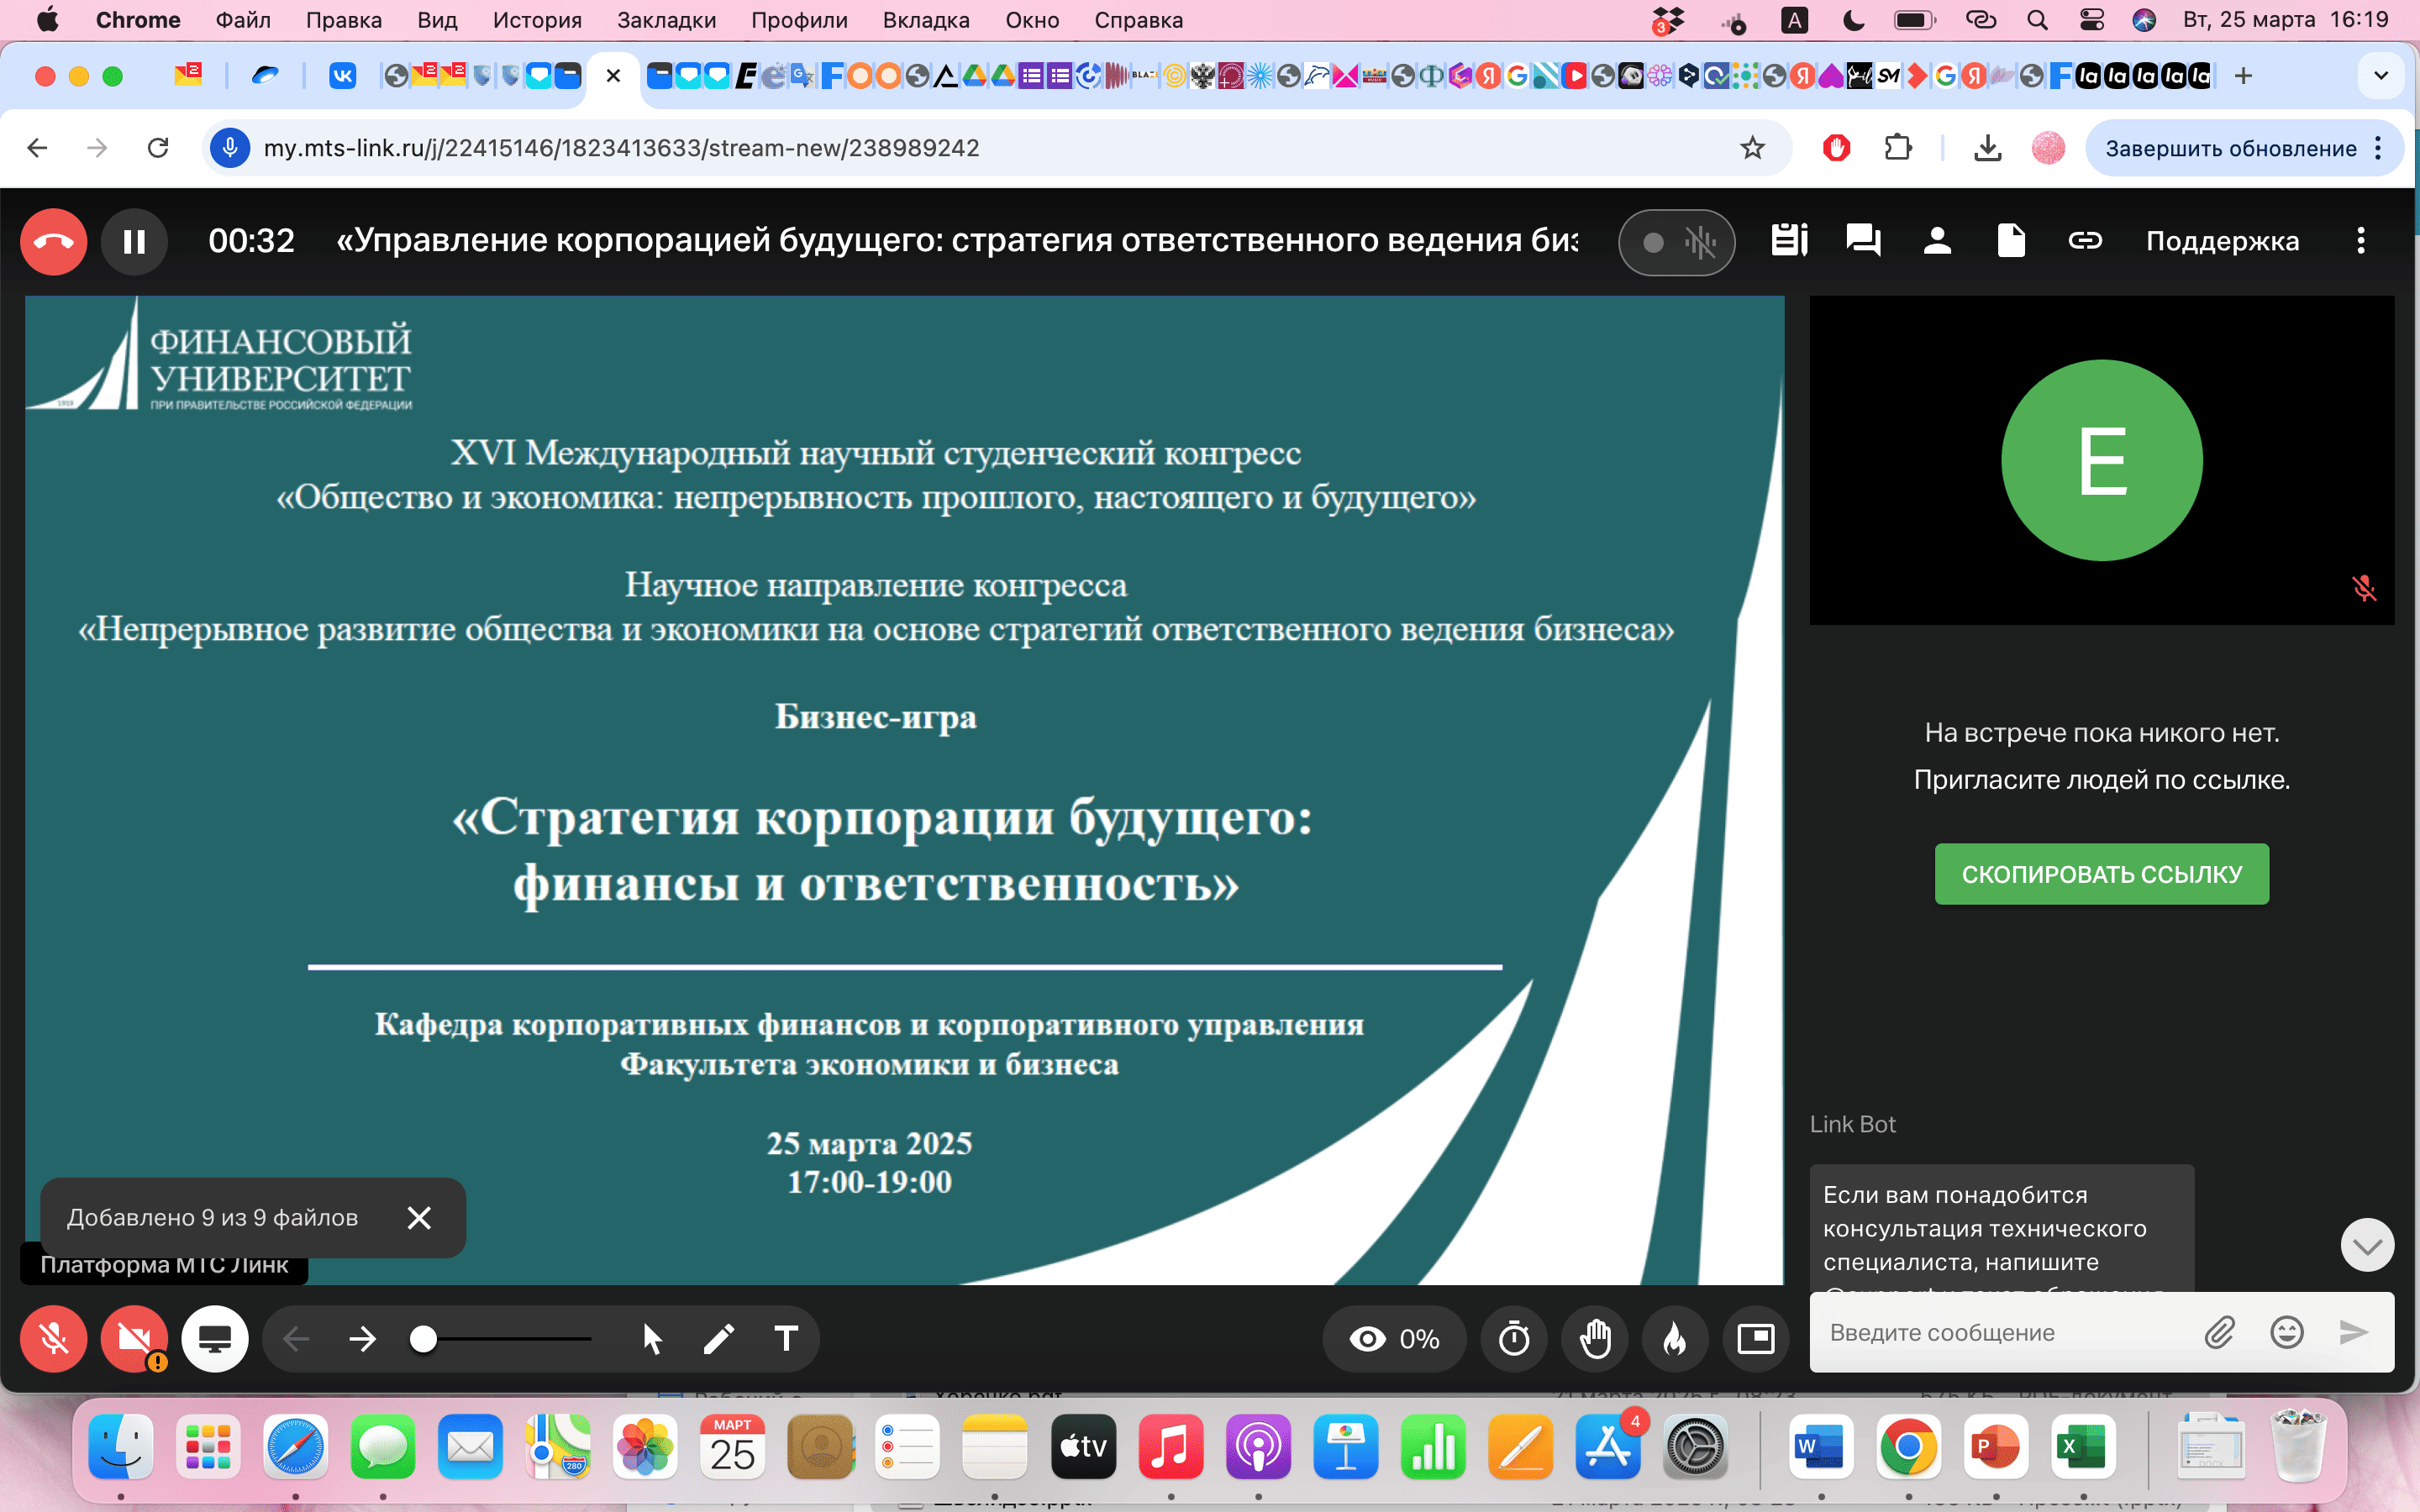Image resolution: width=2420 pixels, height=1512 pixels.
Task: Open the История menu
Action: coord(537,20)
